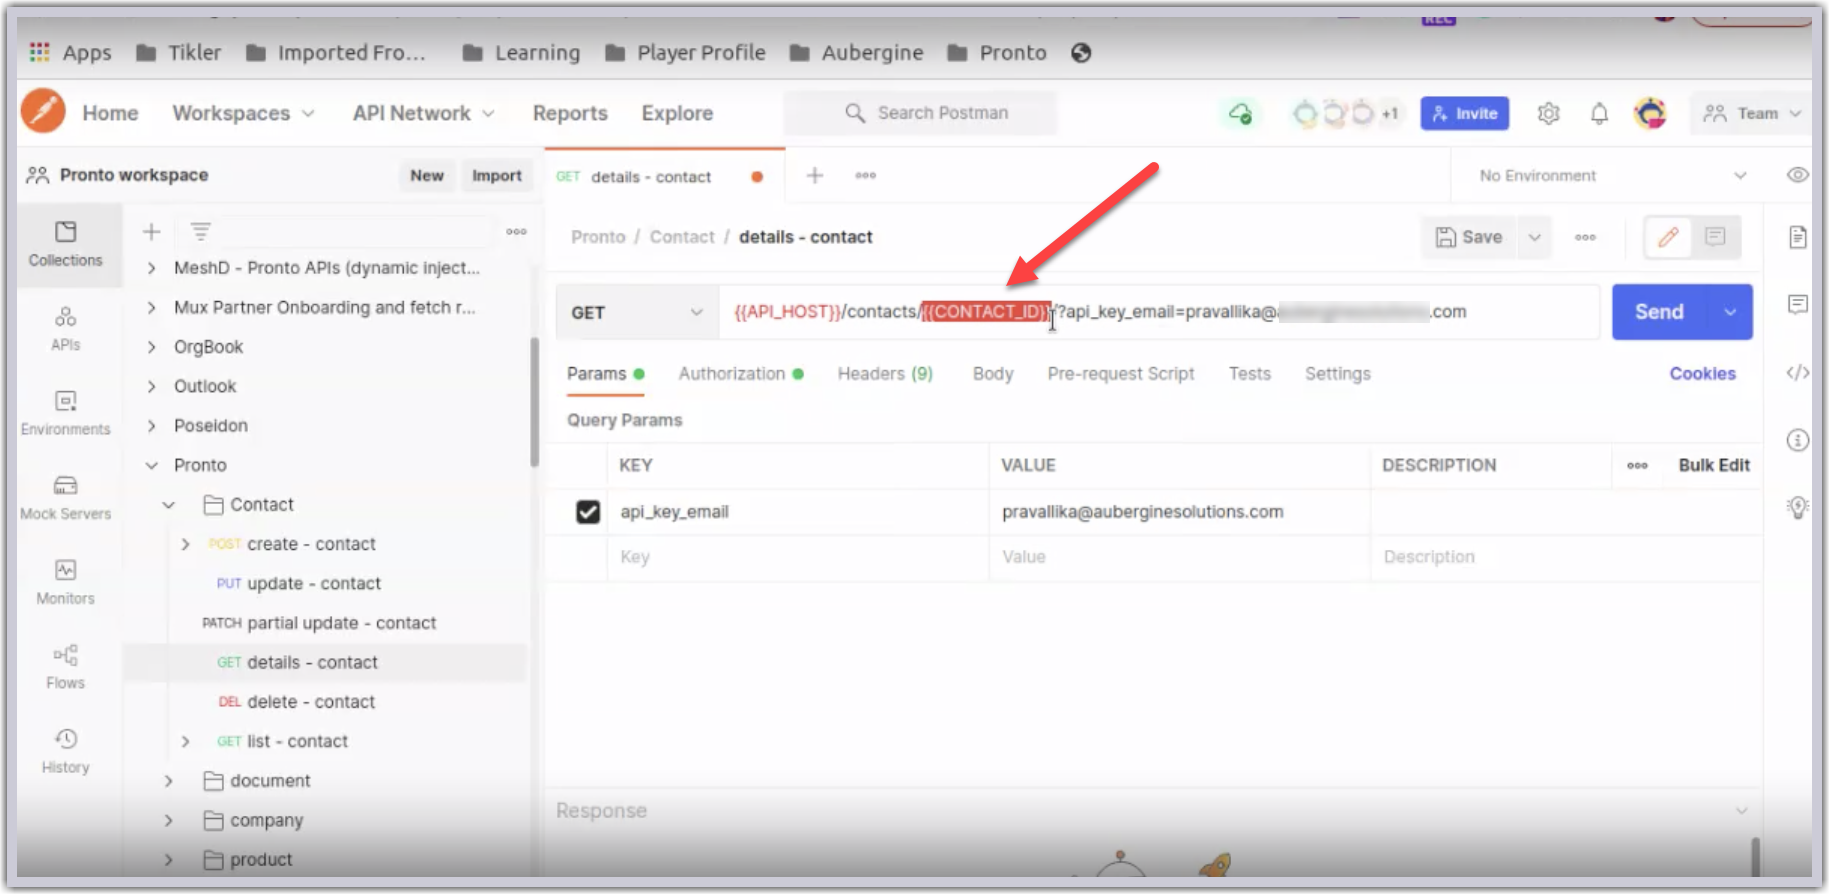Screen dimensions: 1830x895
Task: Open the request info icon
Action: coord(1797,440)
